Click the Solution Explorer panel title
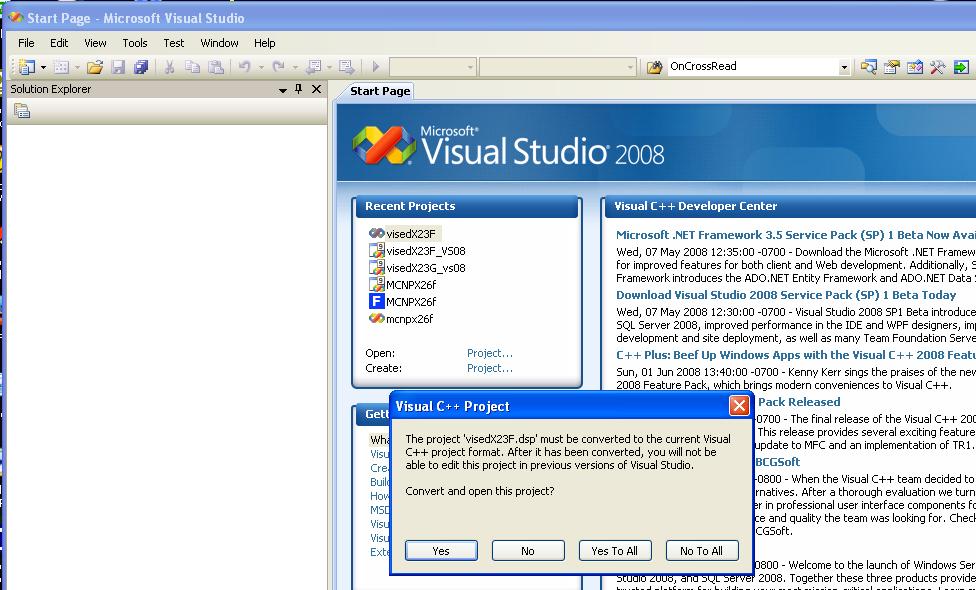This screenshot has width=976, height=590. [50, 89]
